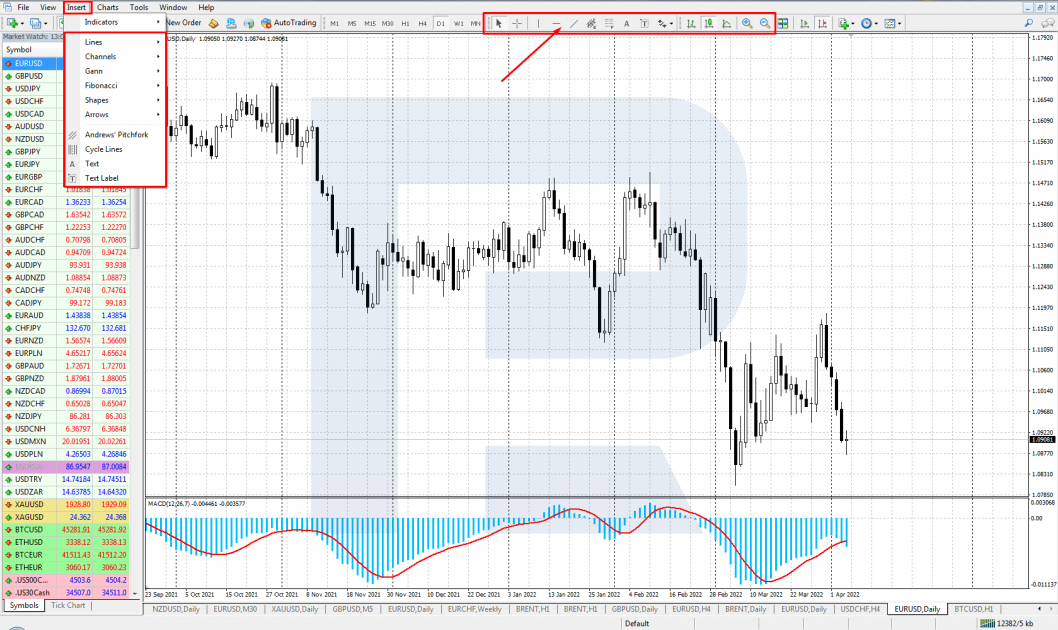This screenshot has height=630, width=1058.
Task: Click the Symbol column header
Action: (x=32, y=50)
